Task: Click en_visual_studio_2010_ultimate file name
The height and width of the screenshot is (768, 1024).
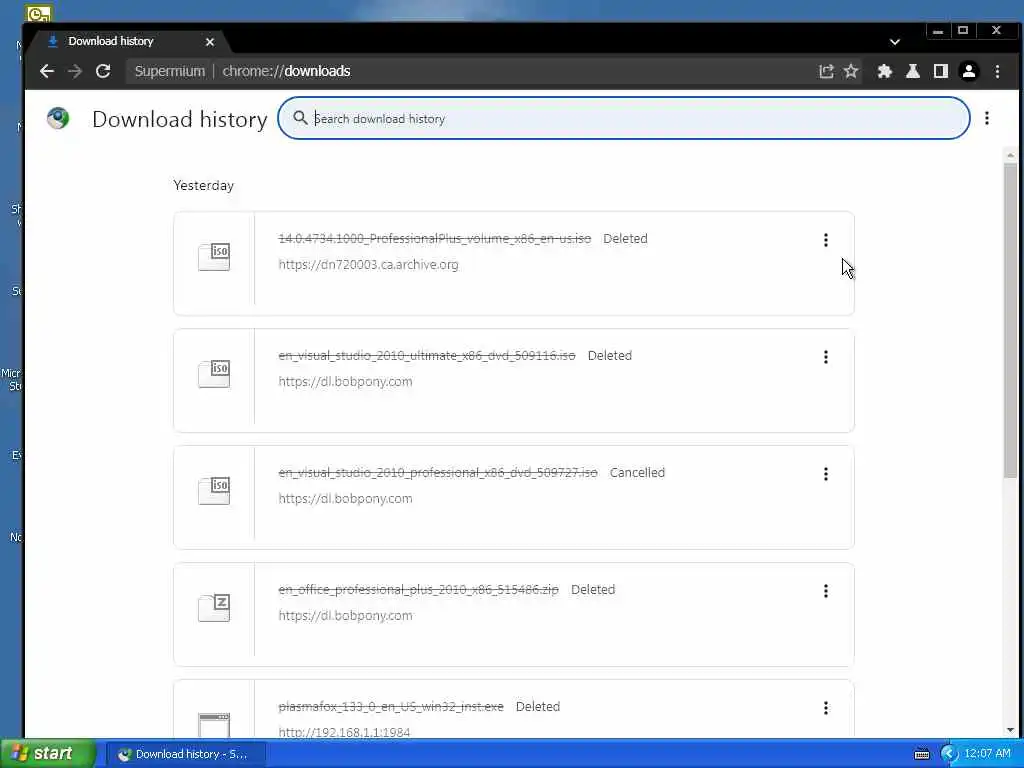Action: (427, 355)
